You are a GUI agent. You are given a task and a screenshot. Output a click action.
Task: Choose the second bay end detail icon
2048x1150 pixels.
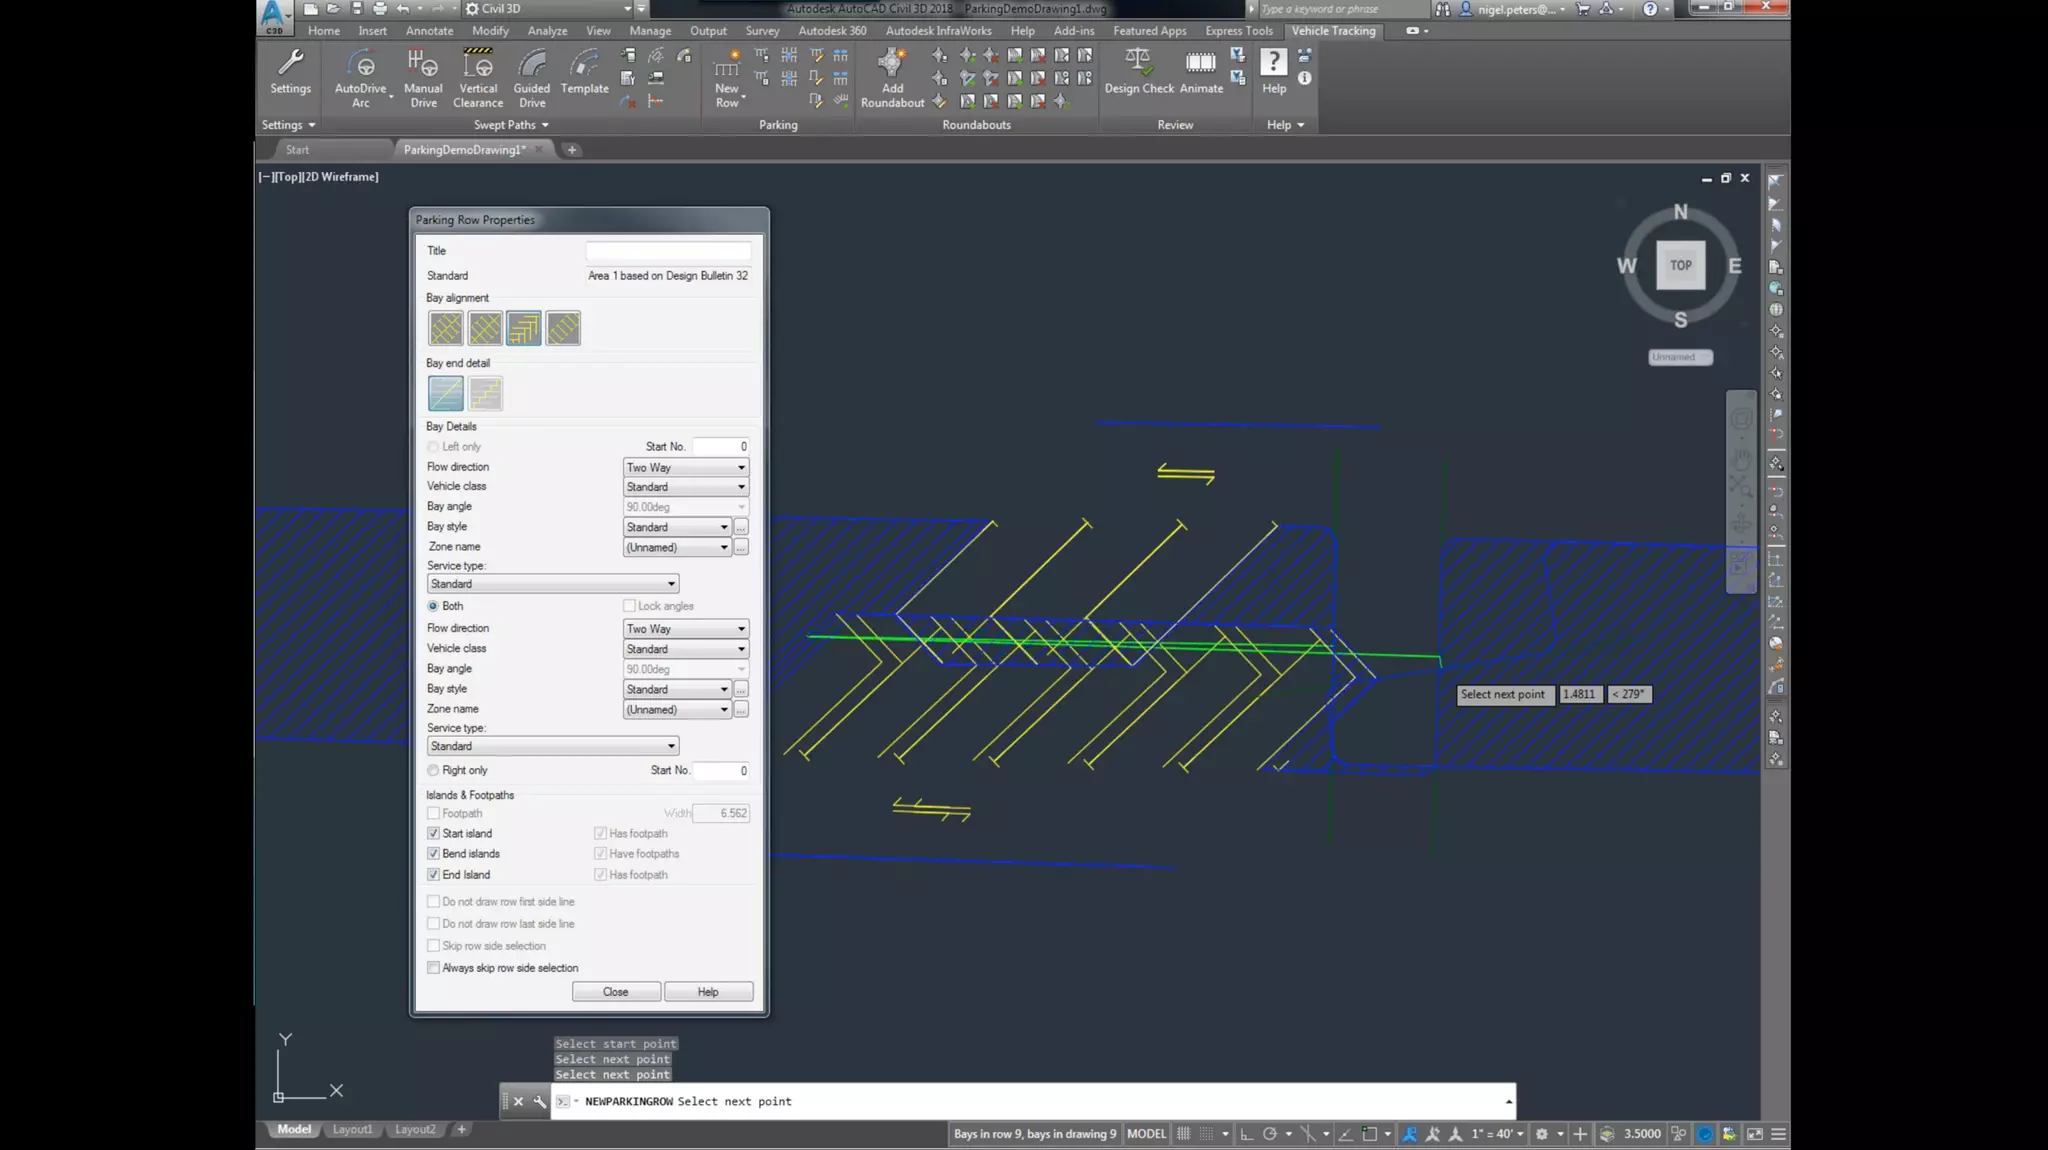click(x=485, y=393)
